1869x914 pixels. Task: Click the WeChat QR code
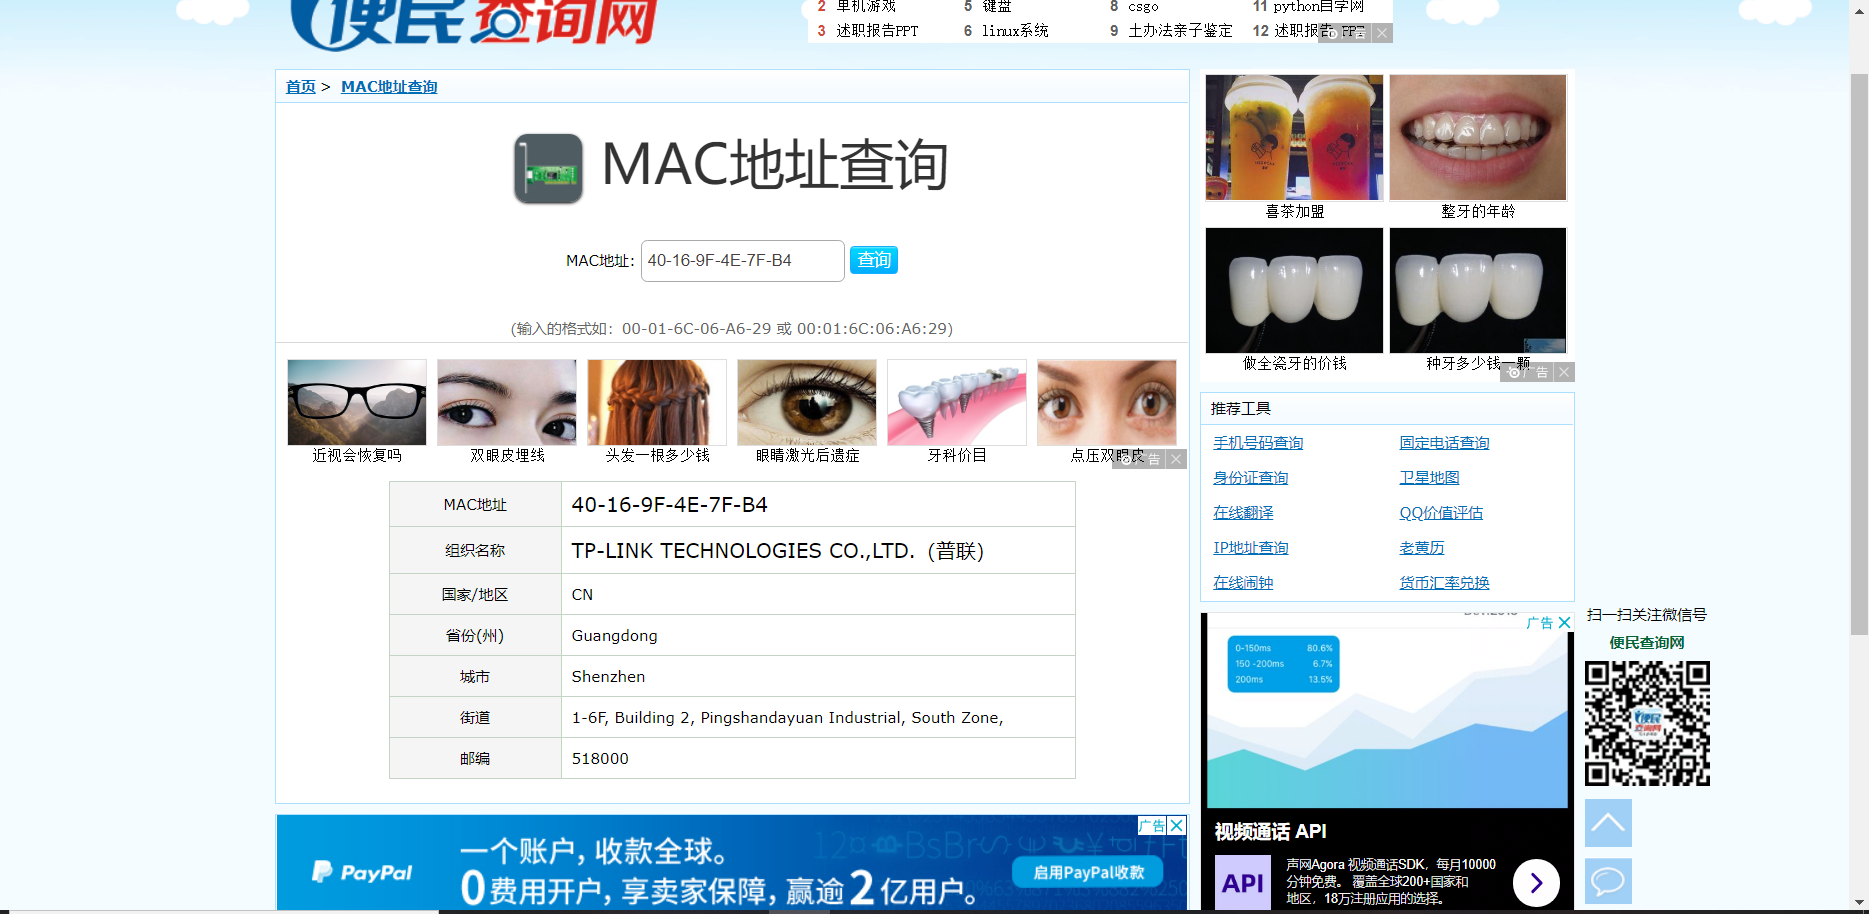click(x=1647, y=723)
